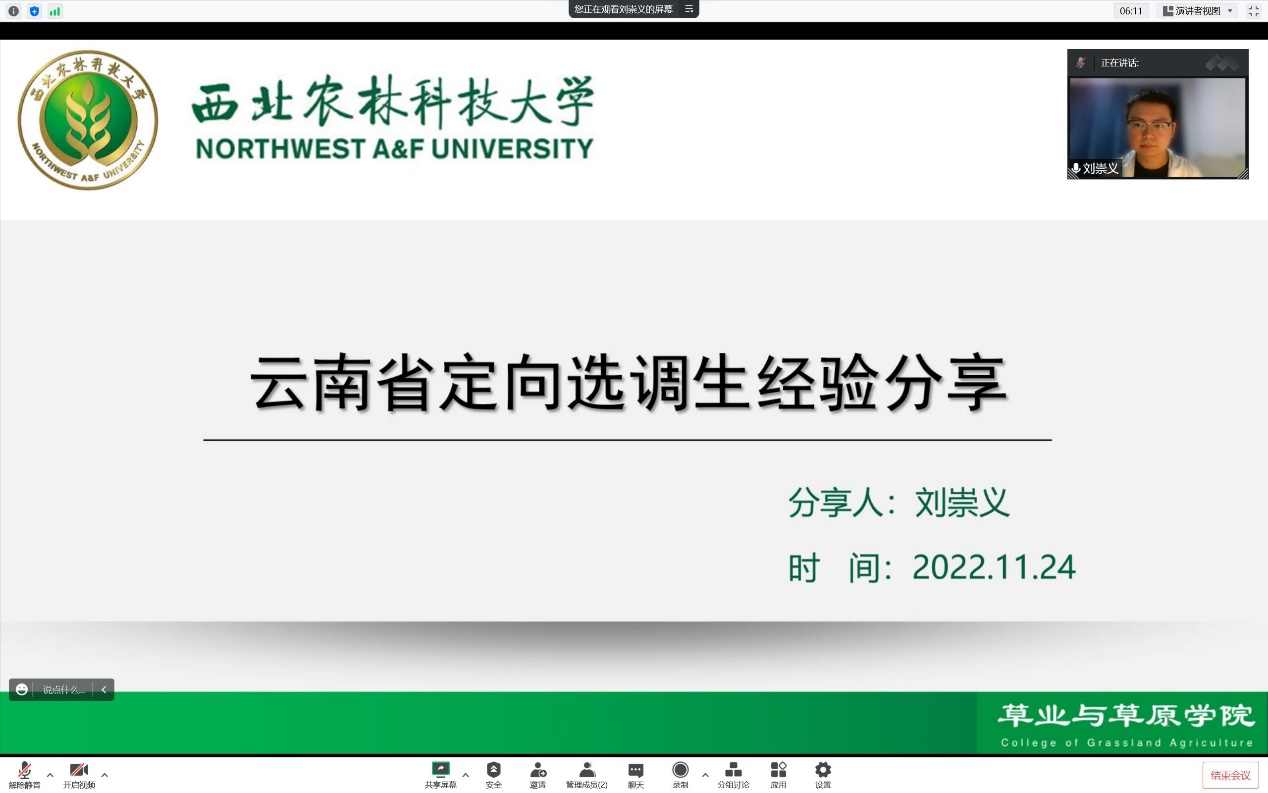Open the 共享屏幕 screen sharing tool
This screenshot has width=1268, height=793.
click(x=441, y=773)
